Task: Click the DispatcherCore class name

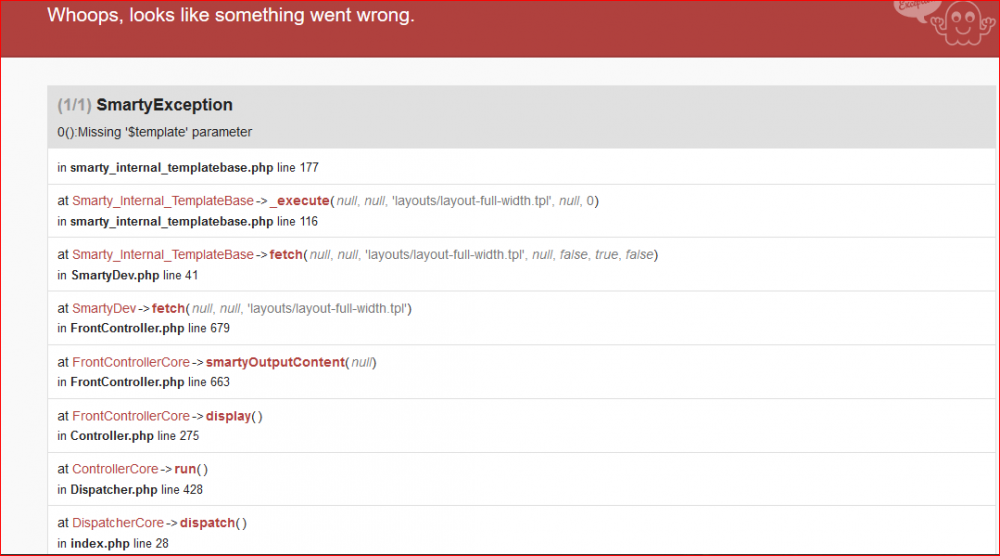Action: point(118,523)
